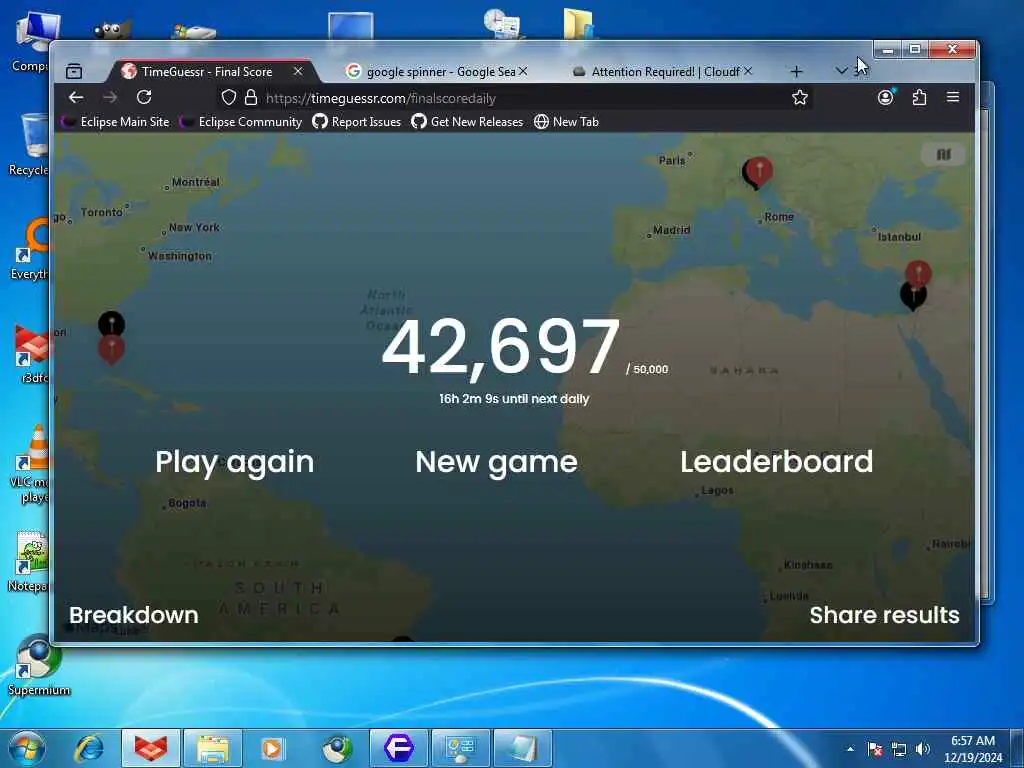Click the site padlock security icon
This screenshot has width=1024, height=768.
point(251,98)
